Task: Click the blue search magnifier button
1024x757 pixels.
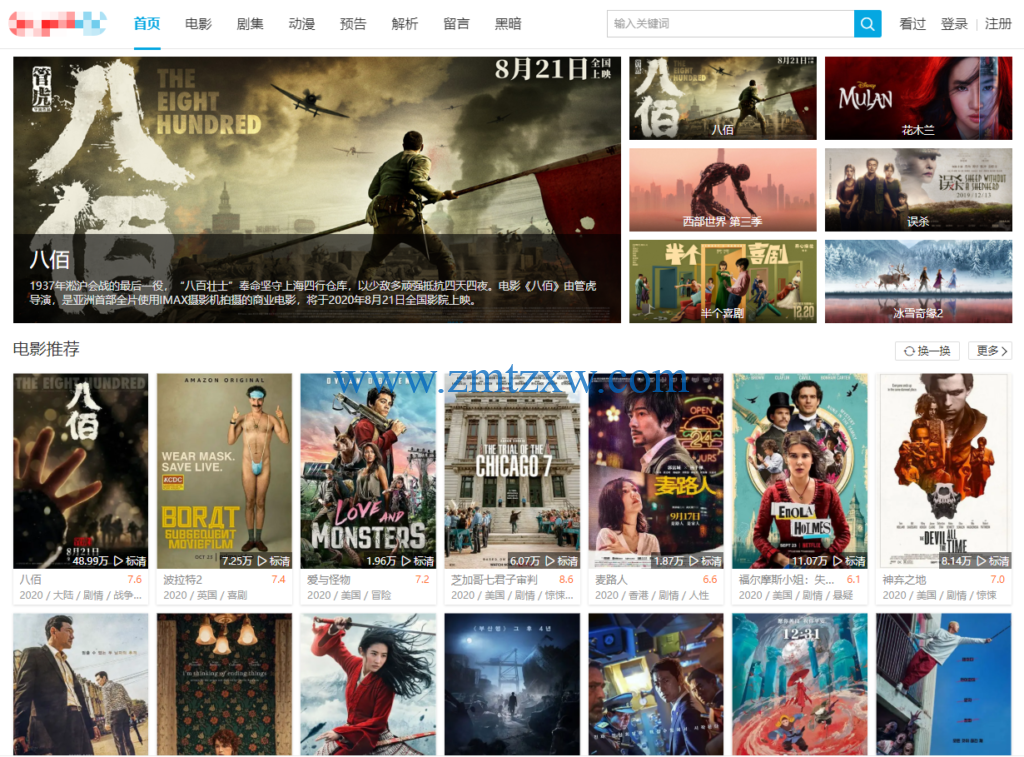Action: coord(867,24)
